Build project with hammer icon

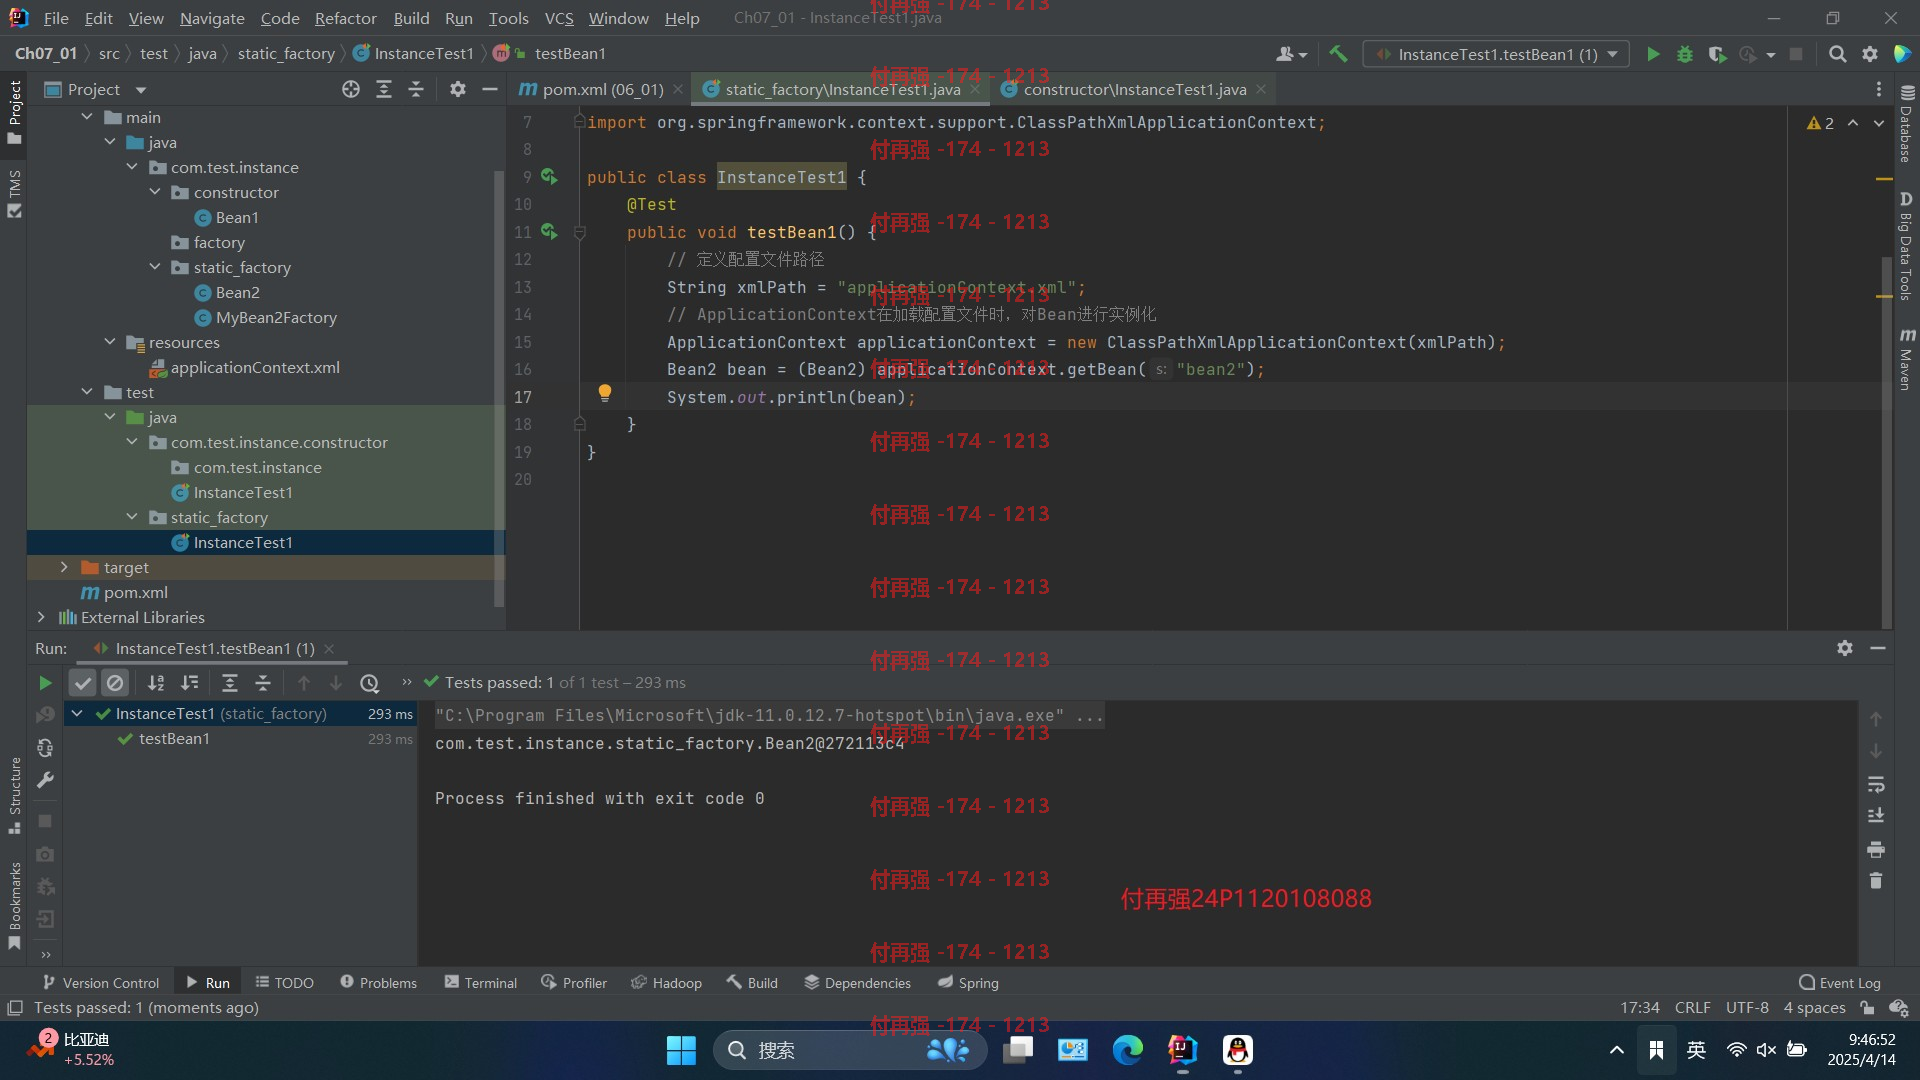[x=1338, y=54]
